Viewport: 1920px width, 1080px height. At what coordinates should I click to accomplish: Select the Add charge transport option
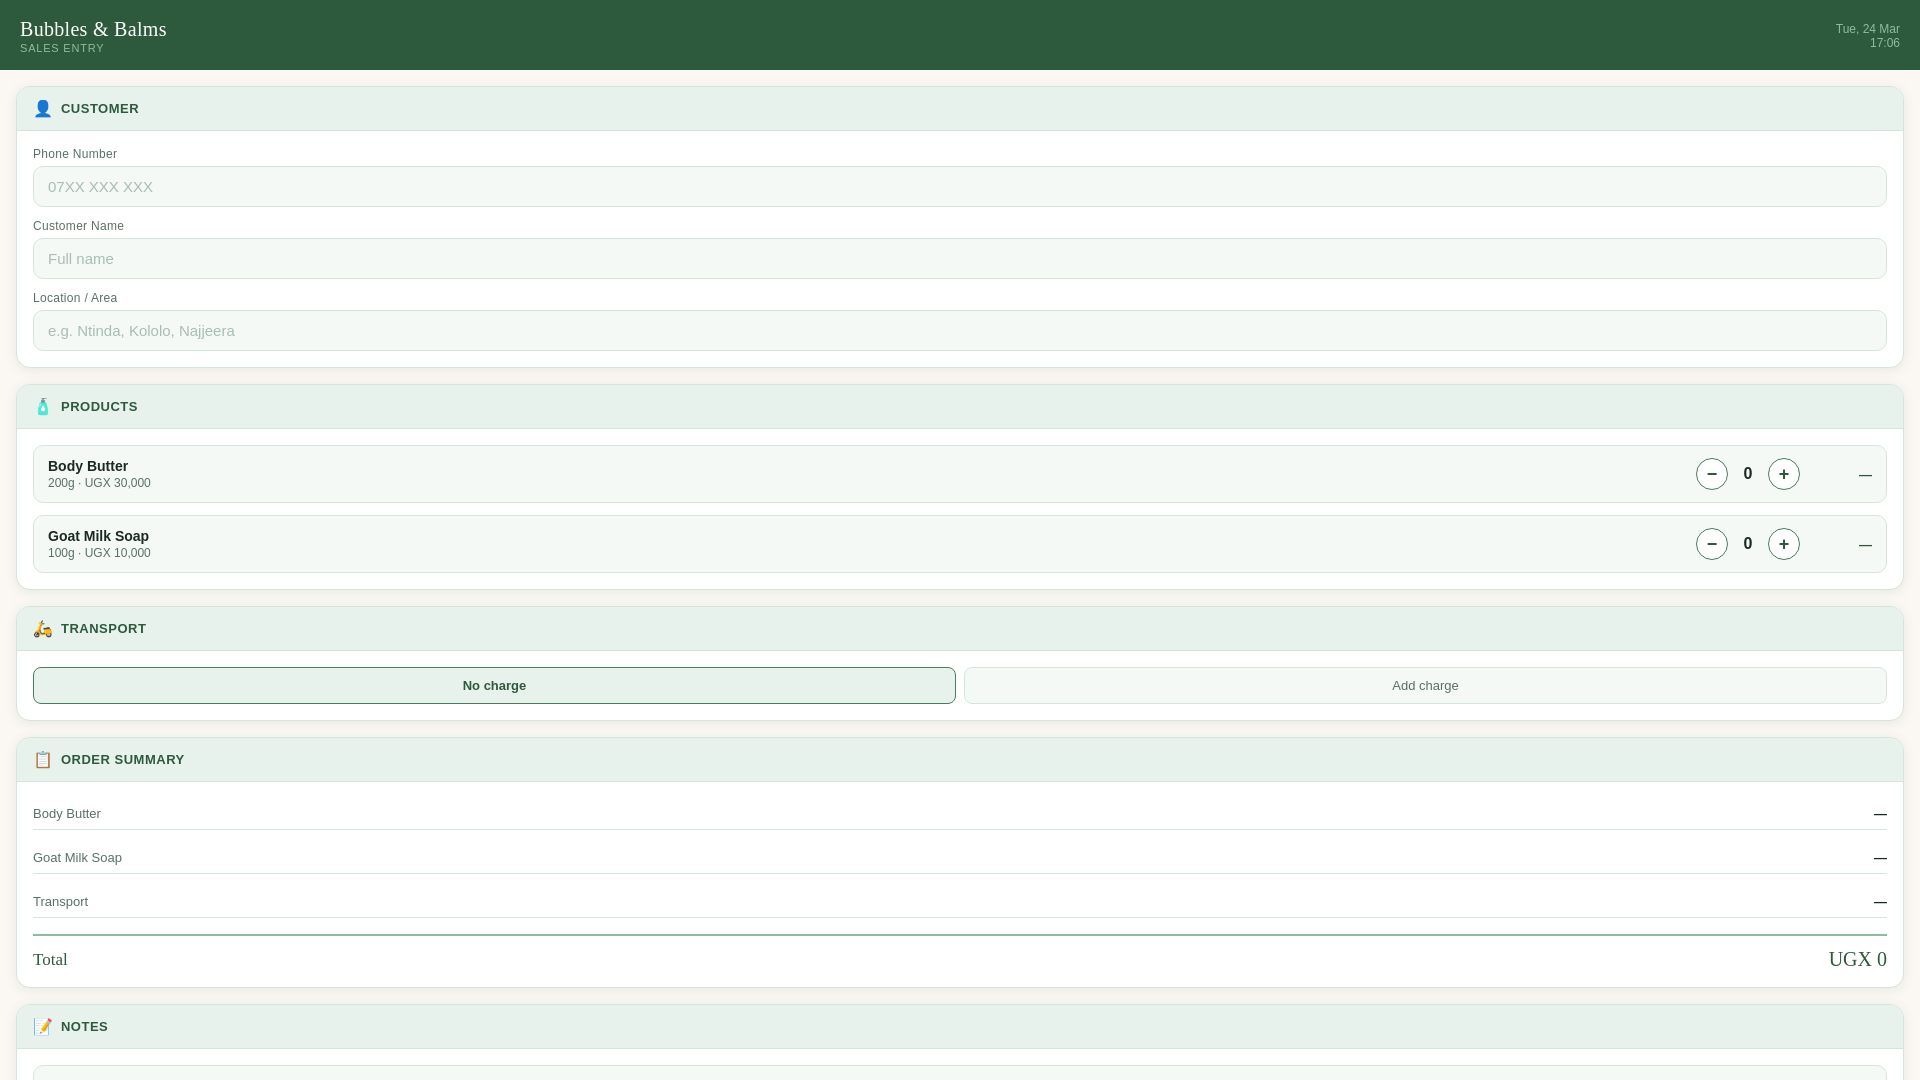point(1425,686)
